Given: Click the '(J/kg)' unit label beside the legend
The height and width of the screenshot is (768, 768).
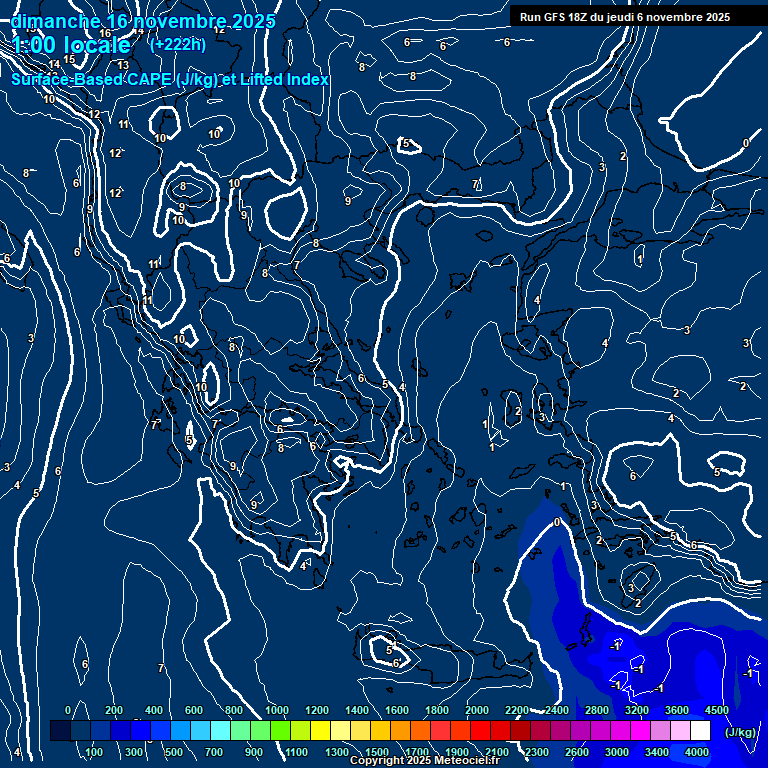Looking at the screenshot, I should click(740, 732).
